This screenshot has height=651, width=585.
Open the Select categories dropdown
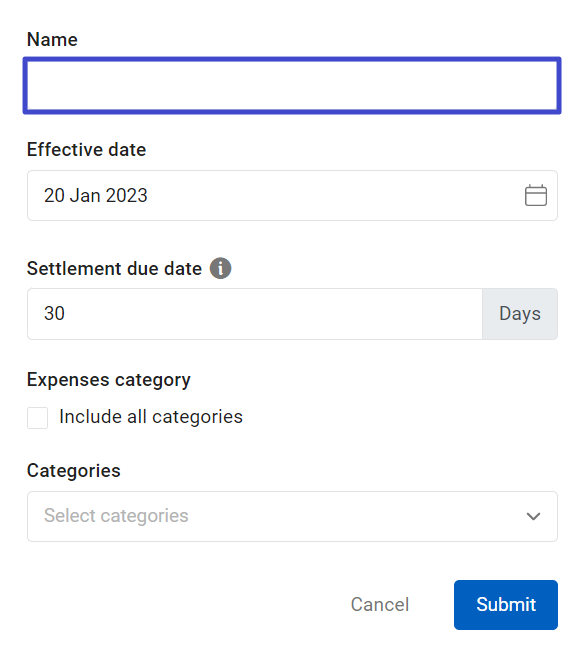coord(292,516)
